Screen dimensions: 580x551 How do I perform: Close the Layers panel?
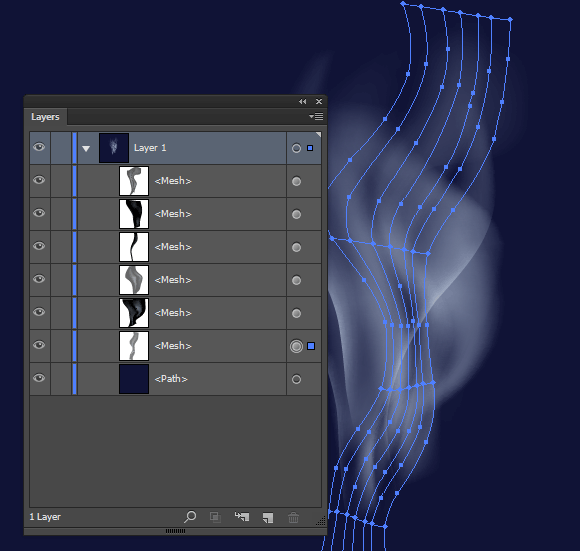319,101
